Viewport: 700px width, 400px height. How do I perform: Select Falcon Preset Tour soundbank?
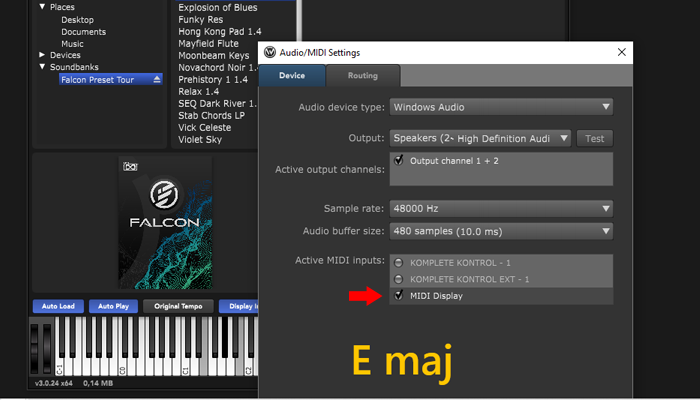click(x=111, y=79)
